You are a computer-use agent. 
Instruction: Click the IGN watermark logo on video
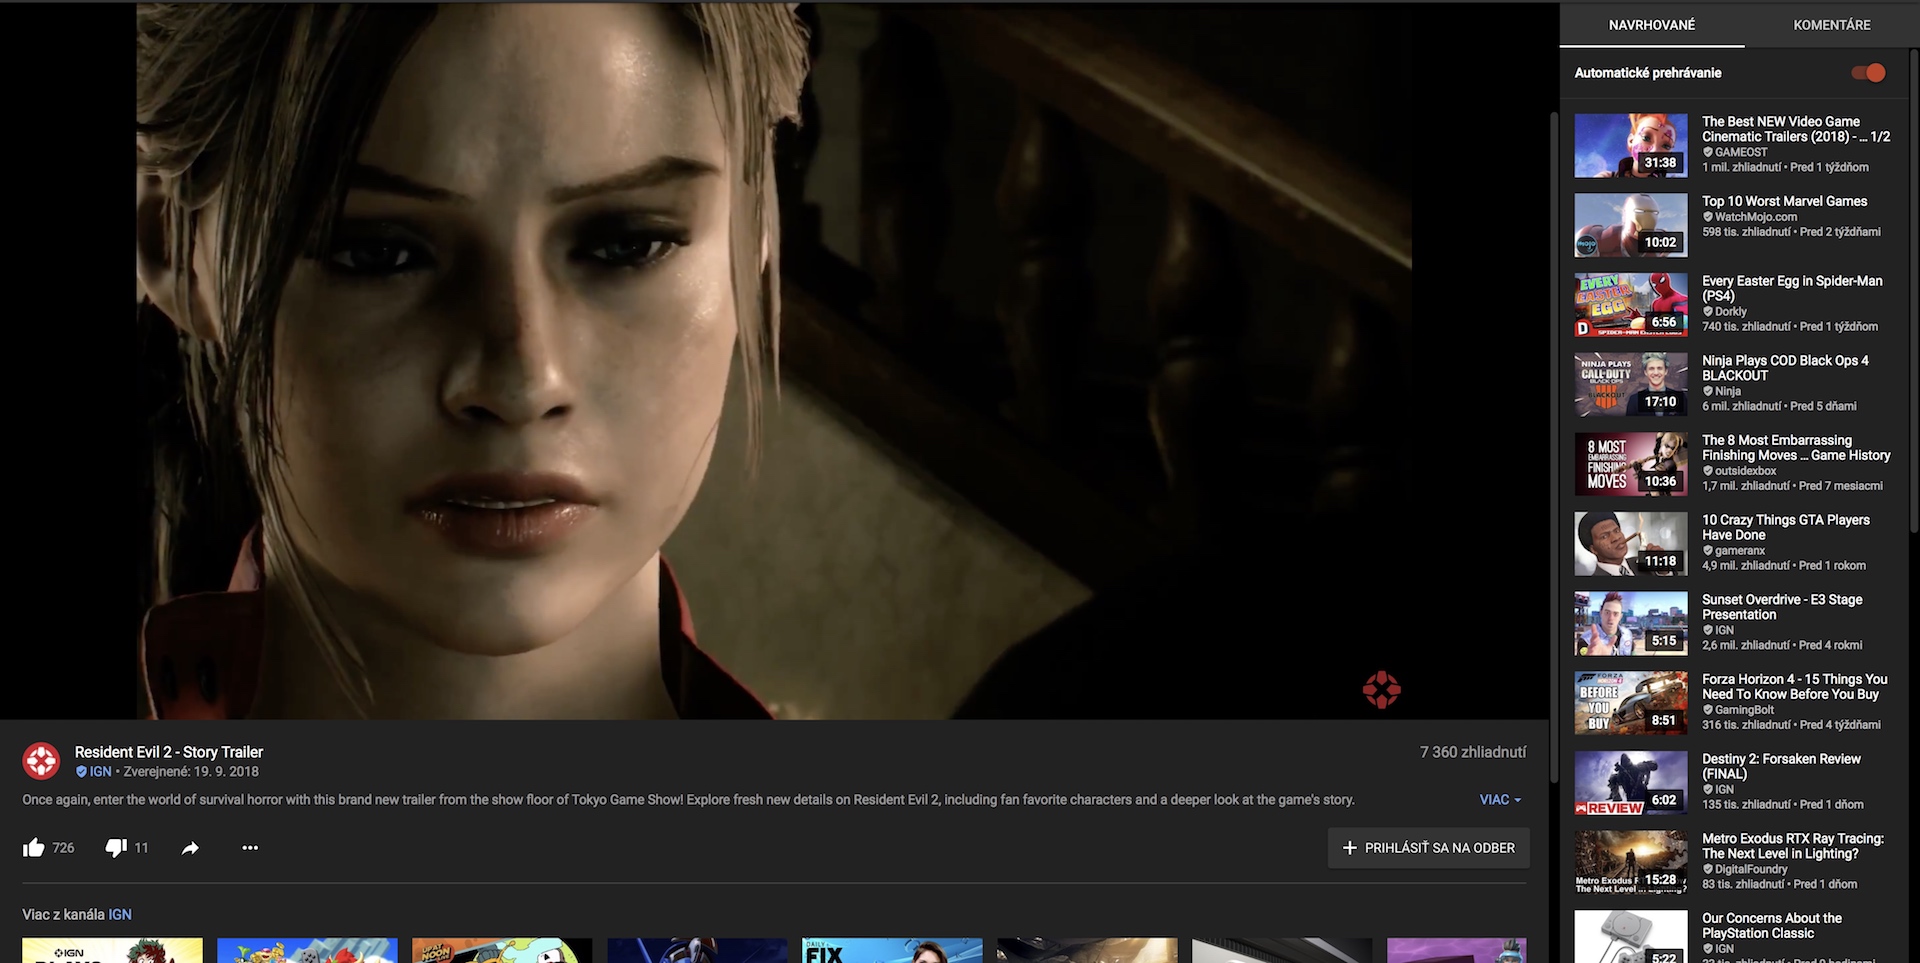pos(1381,690)
